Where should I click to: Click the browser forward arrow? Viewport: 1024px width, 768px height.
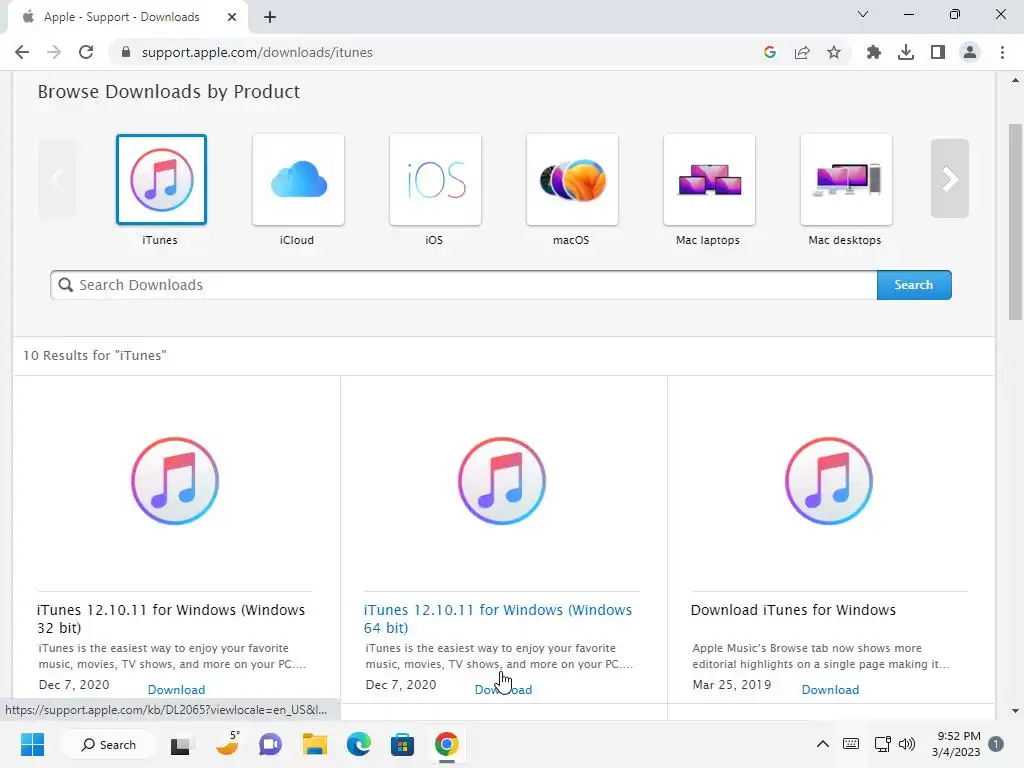(54, 52)
